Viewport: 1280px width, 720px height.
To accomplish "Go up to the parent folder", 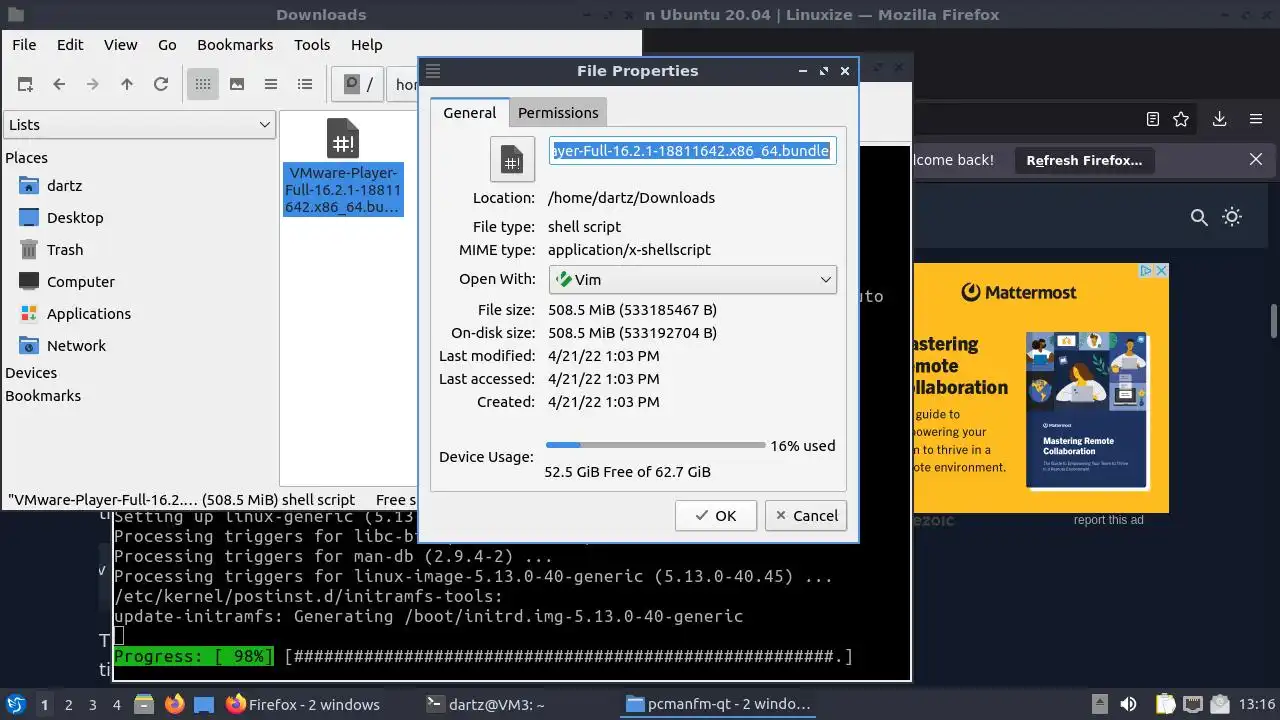I will tap(127, 84).
